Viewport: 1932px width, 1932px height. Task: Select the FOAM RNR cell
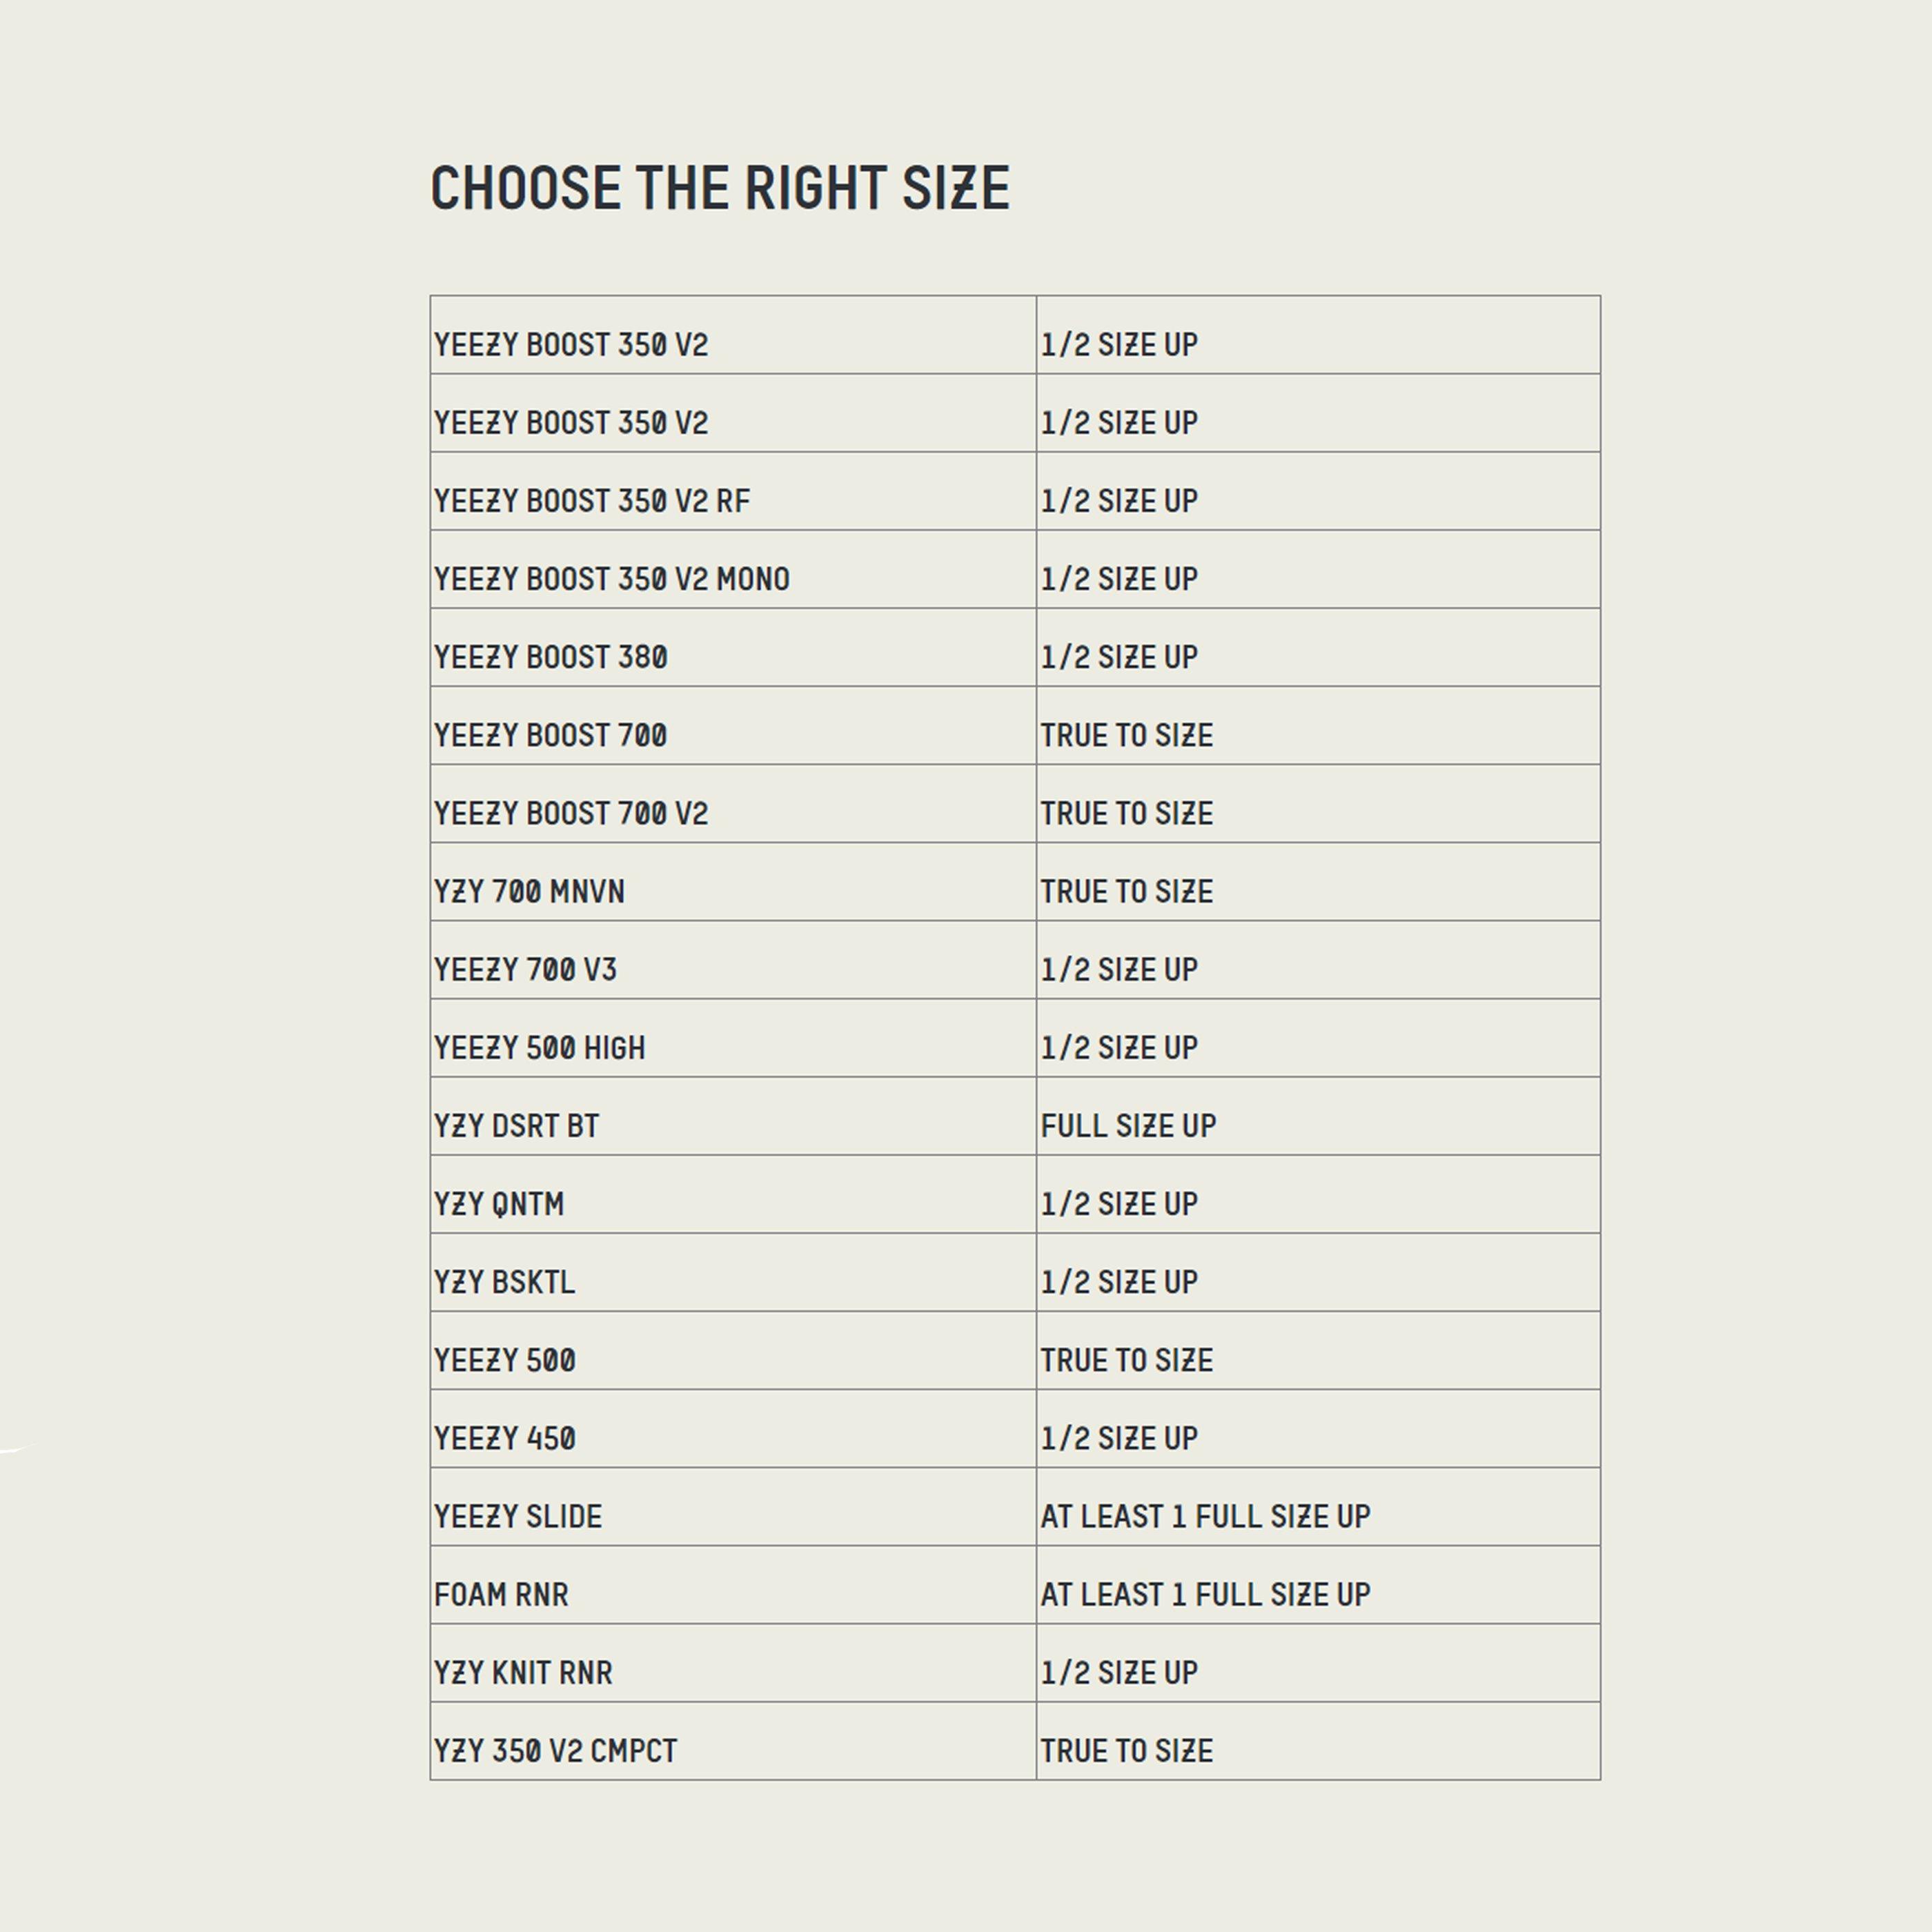(x=501, y=1594)
